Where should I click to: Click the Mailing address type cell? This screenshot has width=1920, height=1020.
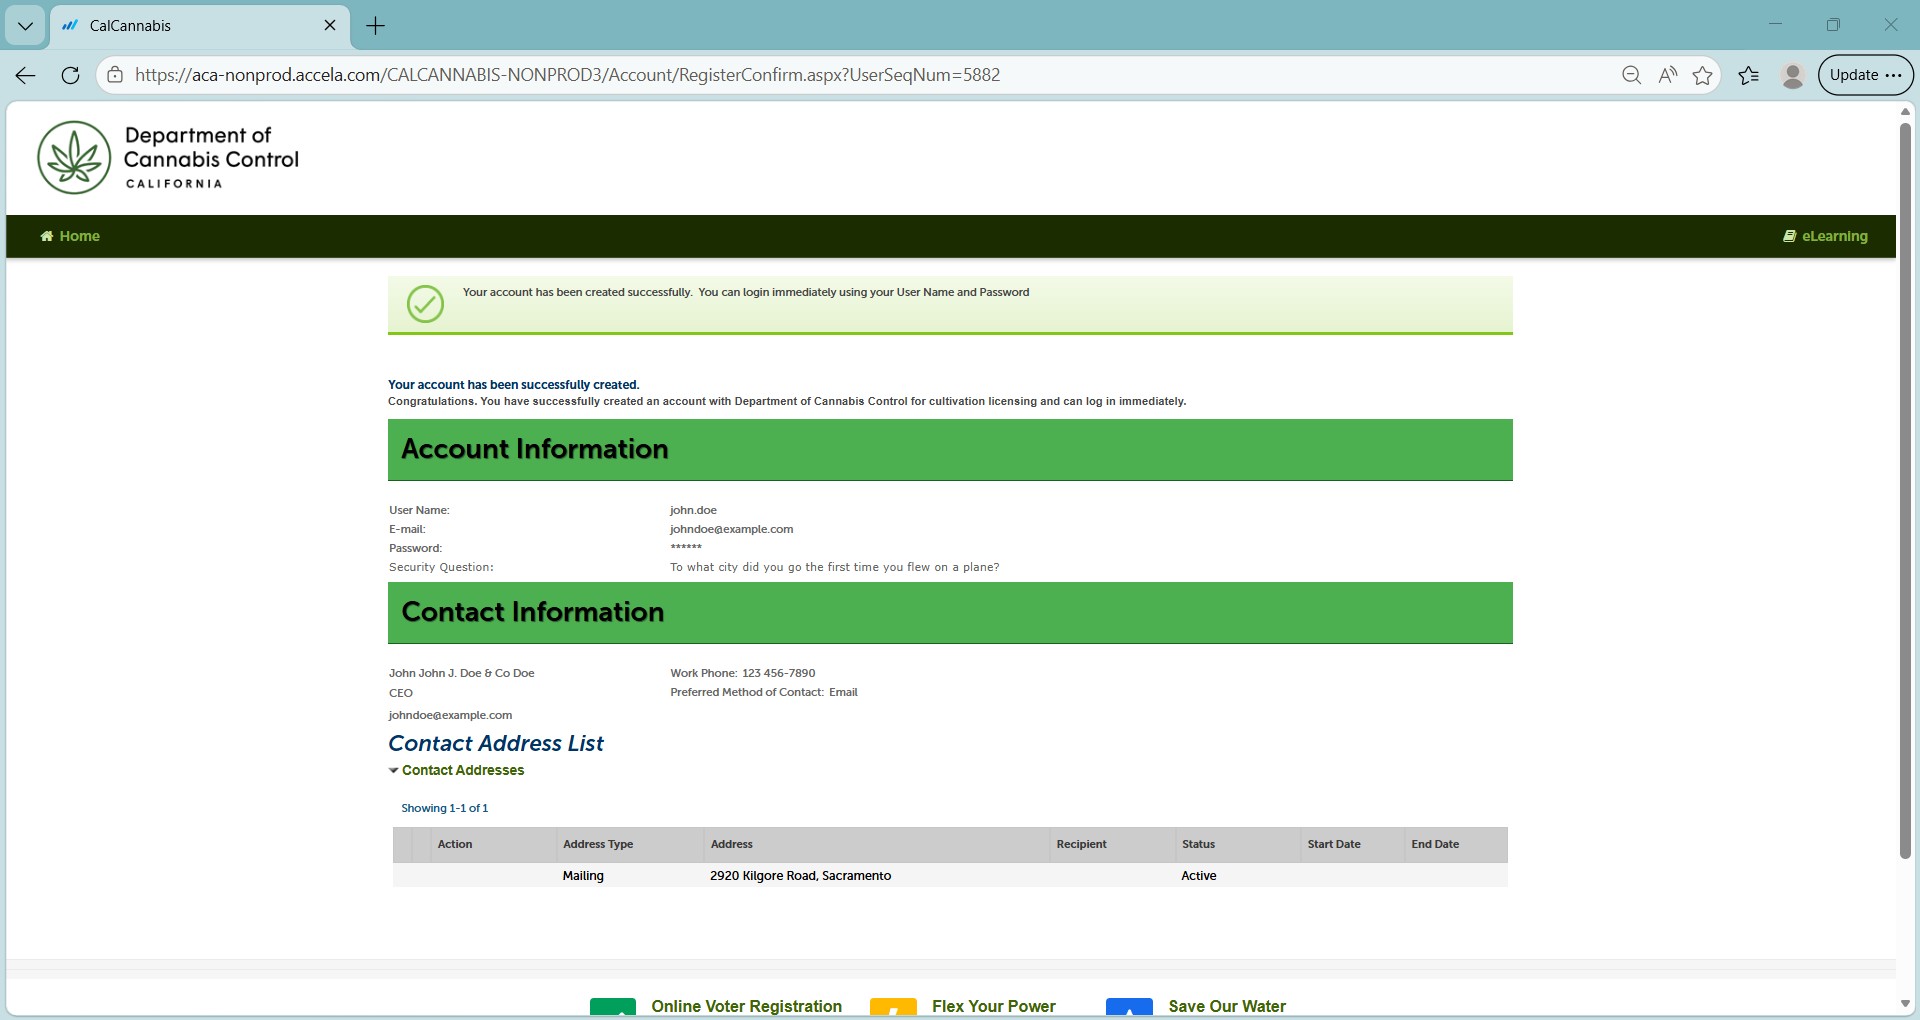point(583,875)
